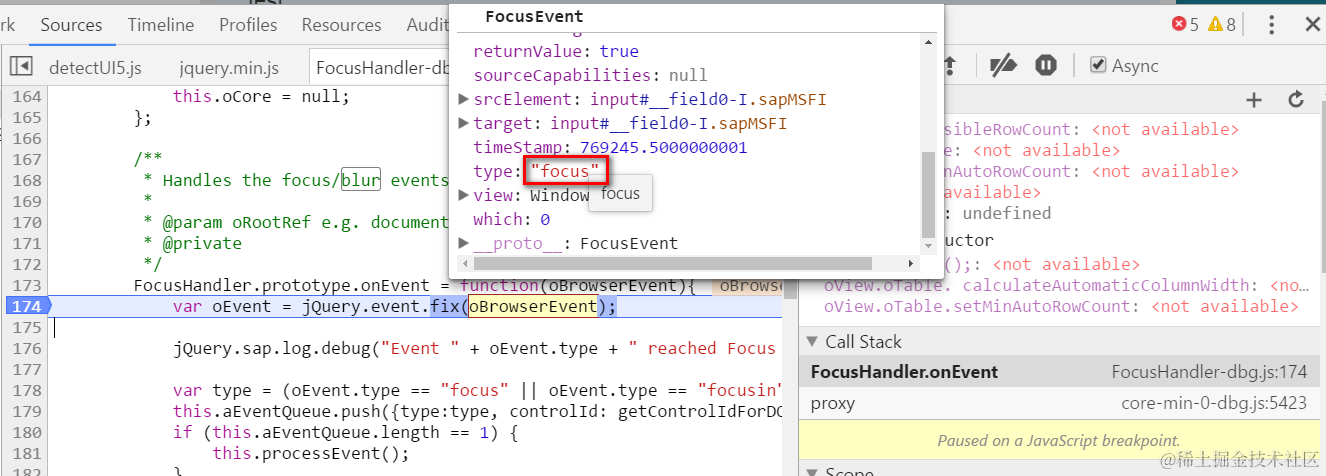This screenshot has width=1326, height=476.
Task: Click the FocusEvent popup title
Action: click(x=534, y=16)
